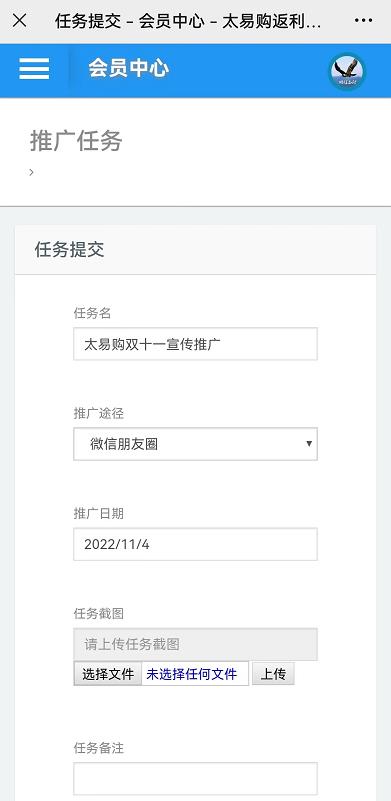Click the 未选择任何文件 file label

(192, 674)
